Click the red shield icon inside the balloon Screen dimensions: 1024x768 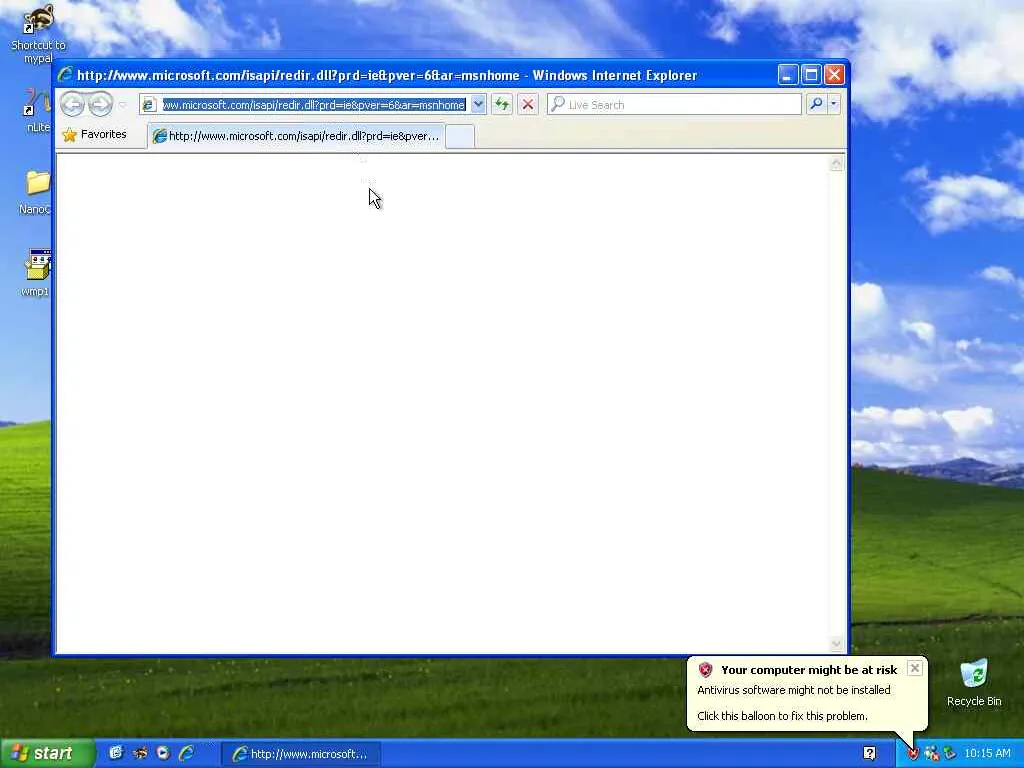[x=705, y=669]
